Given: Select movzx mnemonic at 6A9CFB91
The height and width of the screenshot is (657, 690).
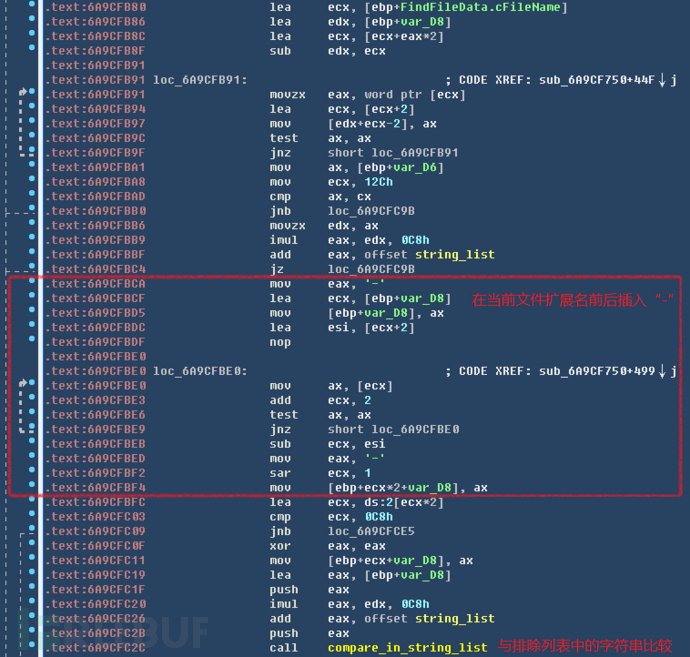Looking at the screenshot, I should point(287,95).
